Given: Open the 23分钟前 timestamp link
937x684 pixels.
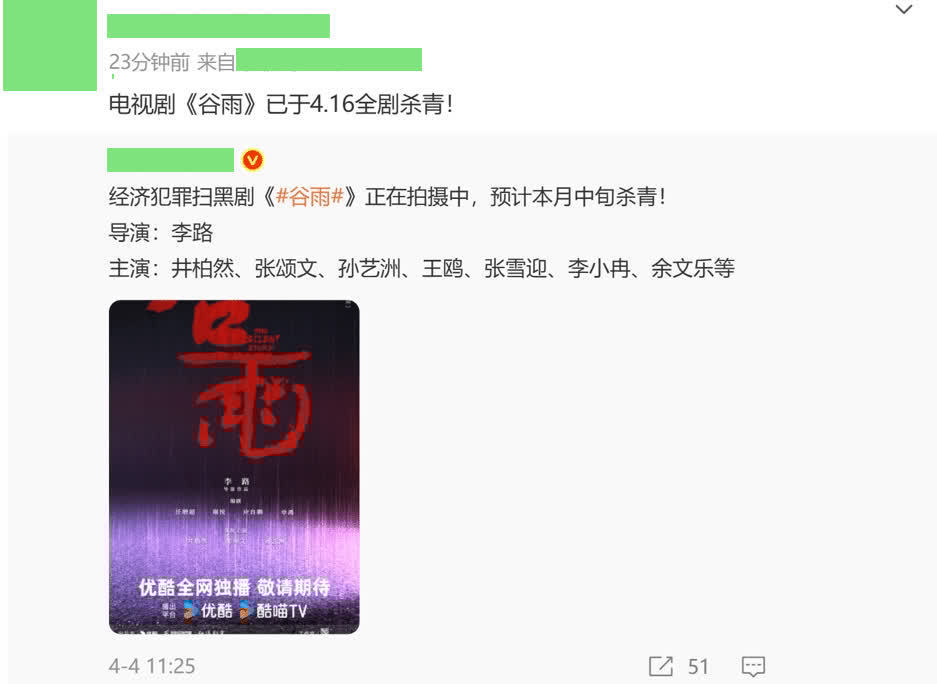Looking at the screenshot, I should [149, 62].
